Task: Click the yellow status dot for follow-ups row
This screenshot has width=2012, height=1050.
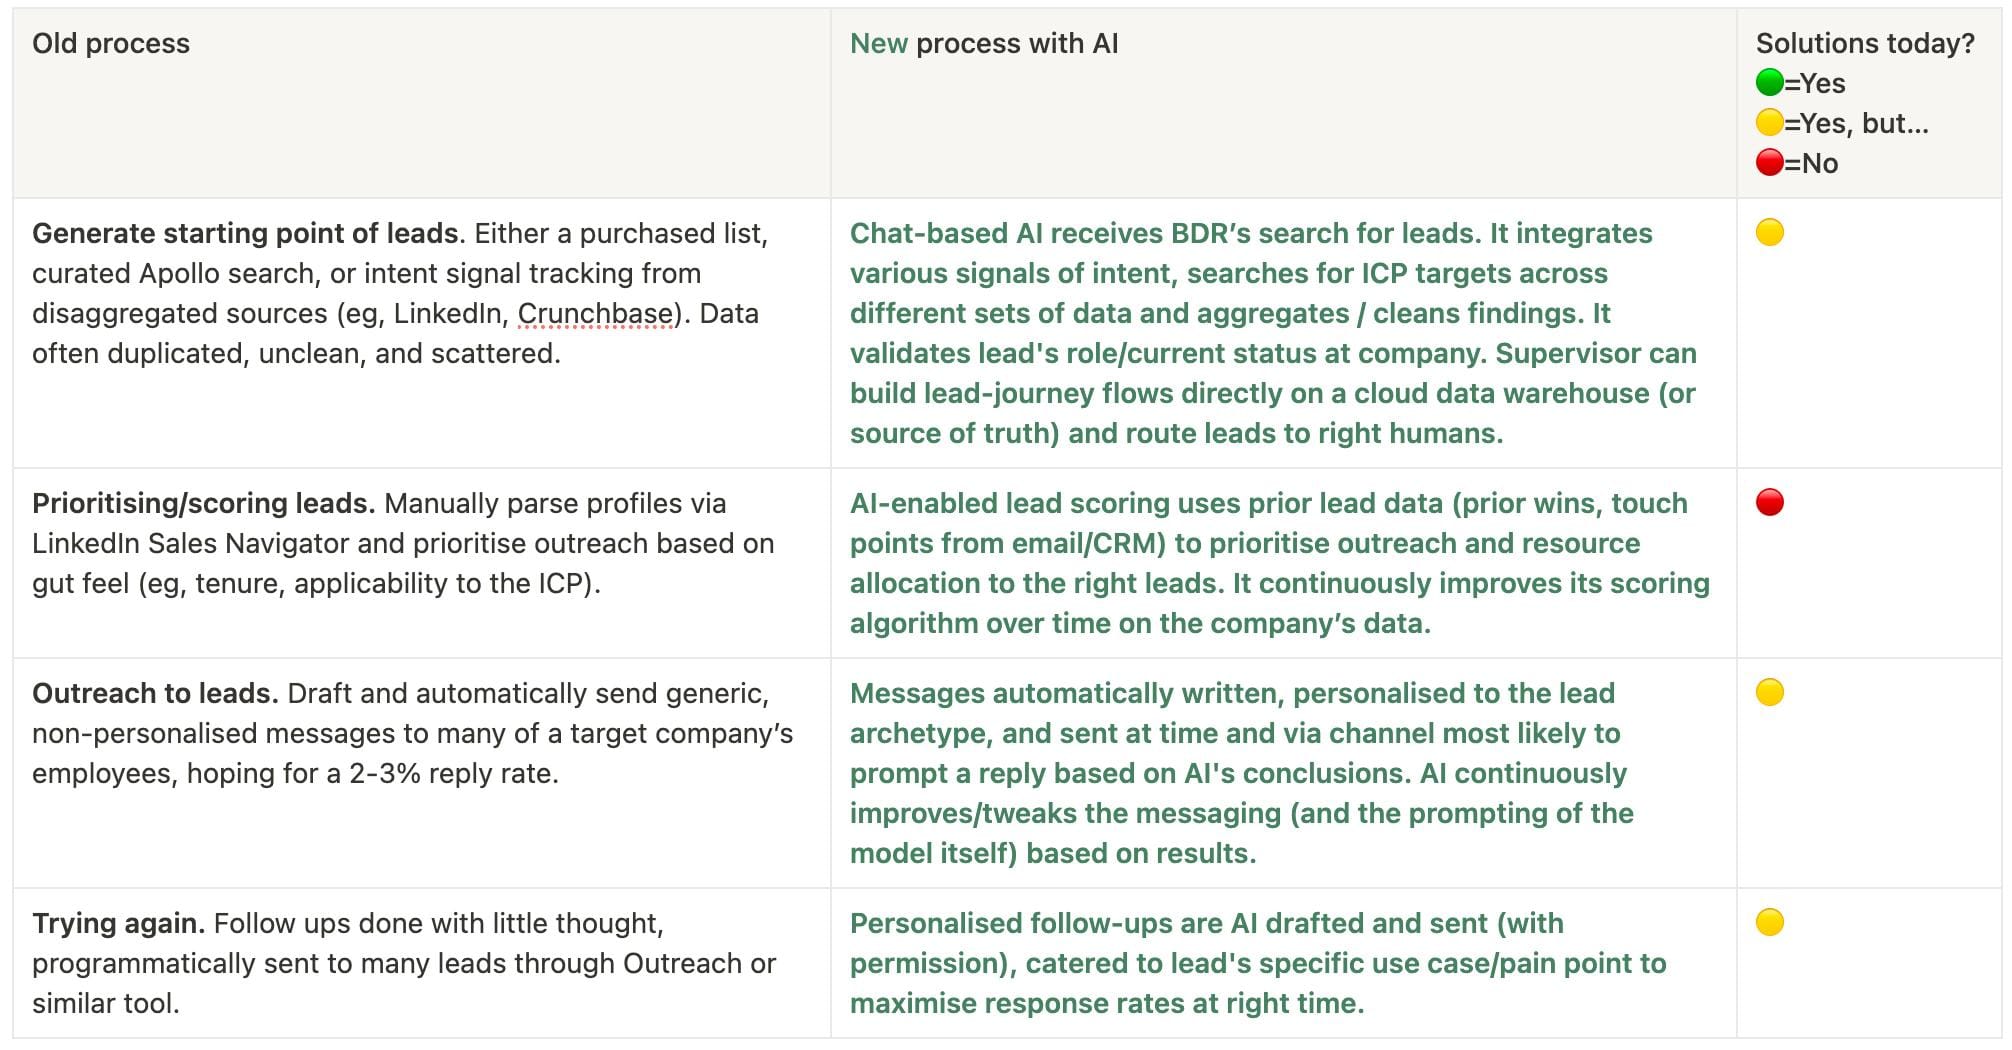Action: 1769,923
